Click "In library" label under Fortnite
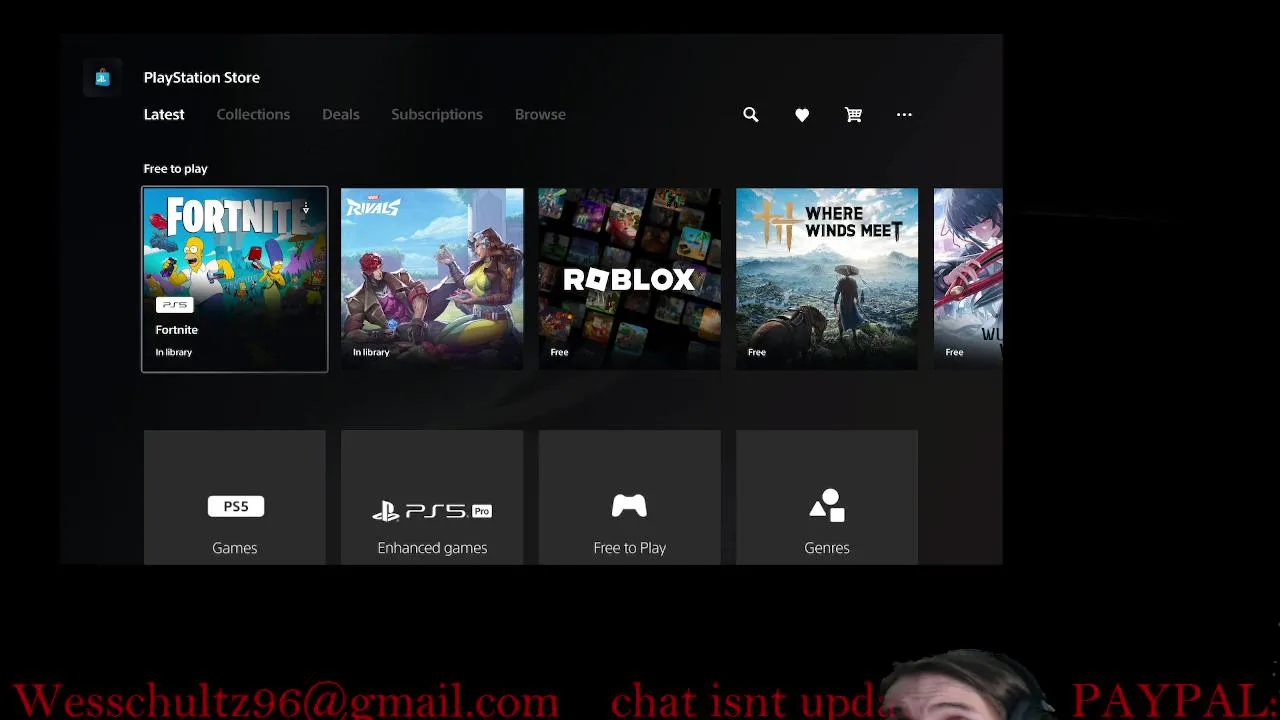The height and width of the screenshot is (720, 1280). tap(174, 352)
